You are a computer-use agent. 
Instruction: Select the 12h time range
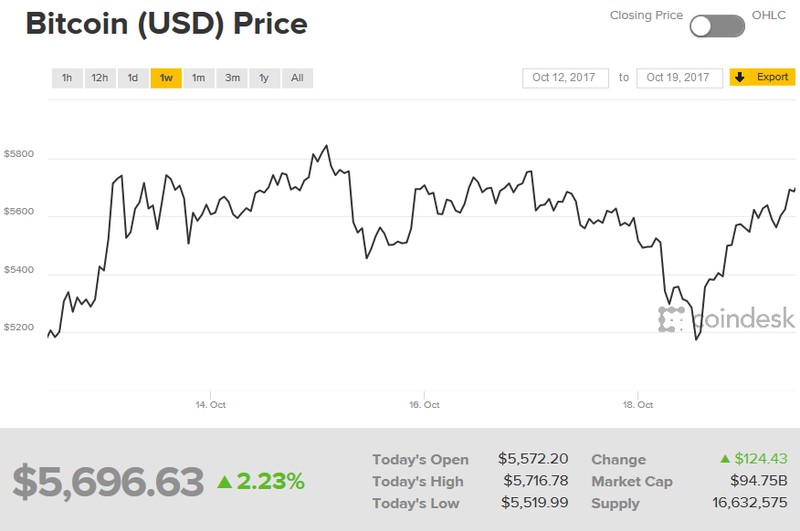point(99,78)
